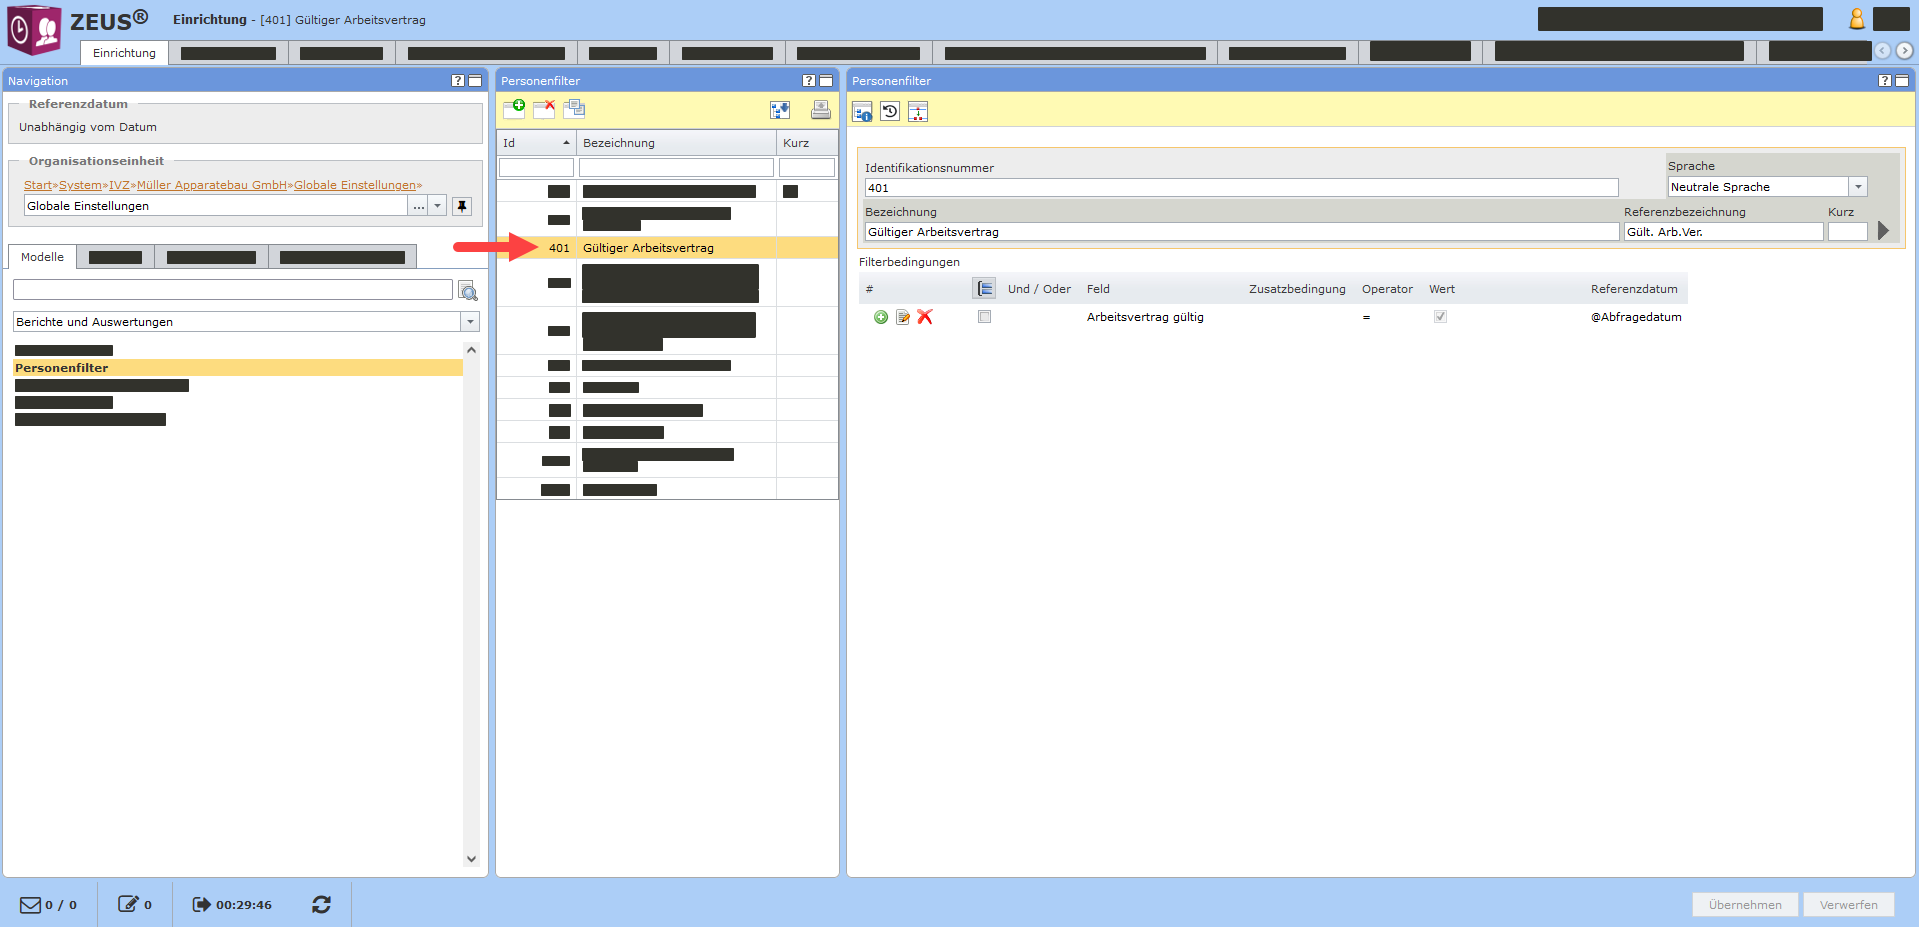Open the history clock icon in detail toolbar
Screen dimensions: 1919x927
pyautogui.click(x=890, y=112)
